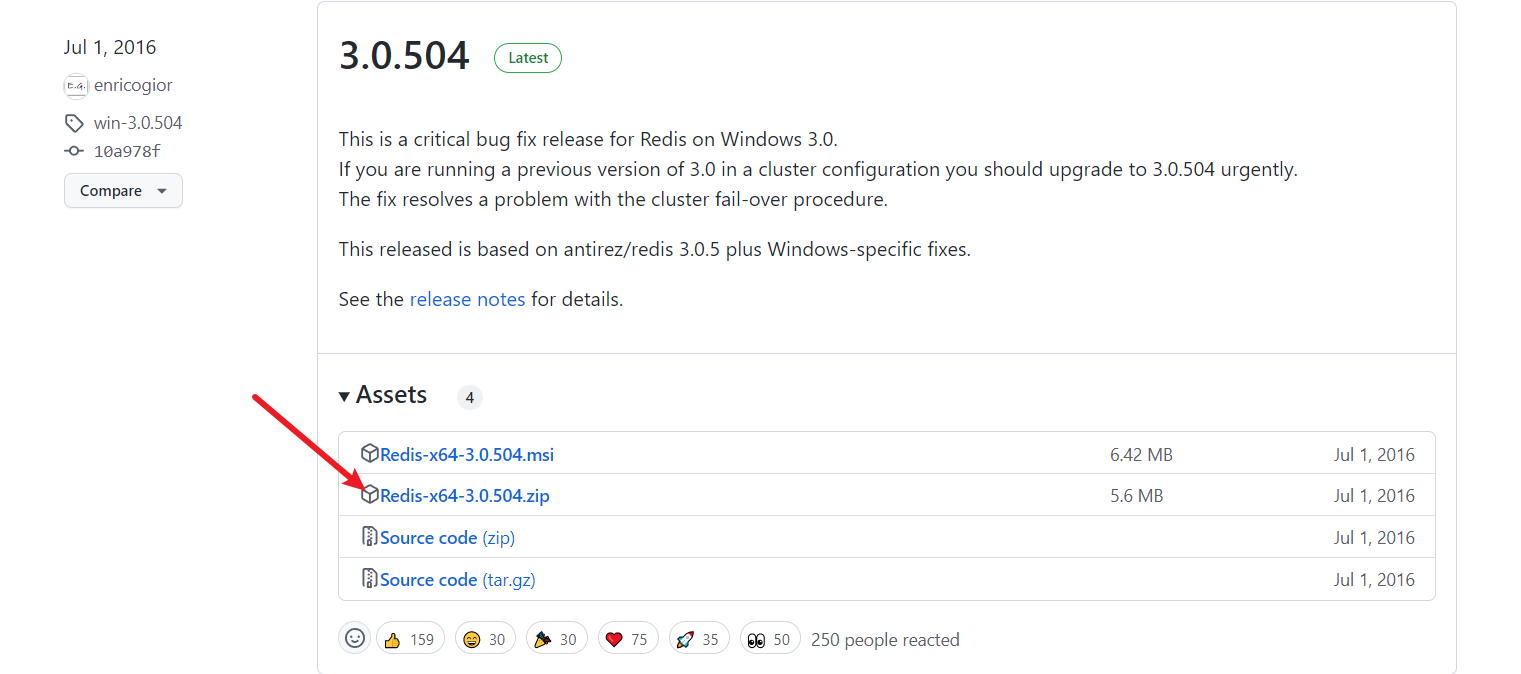Image resolution: width=1521 pixels, height=674 pixels.
Task: Click the zip file icon beside Source code (zip)
Action: (370, 536)
